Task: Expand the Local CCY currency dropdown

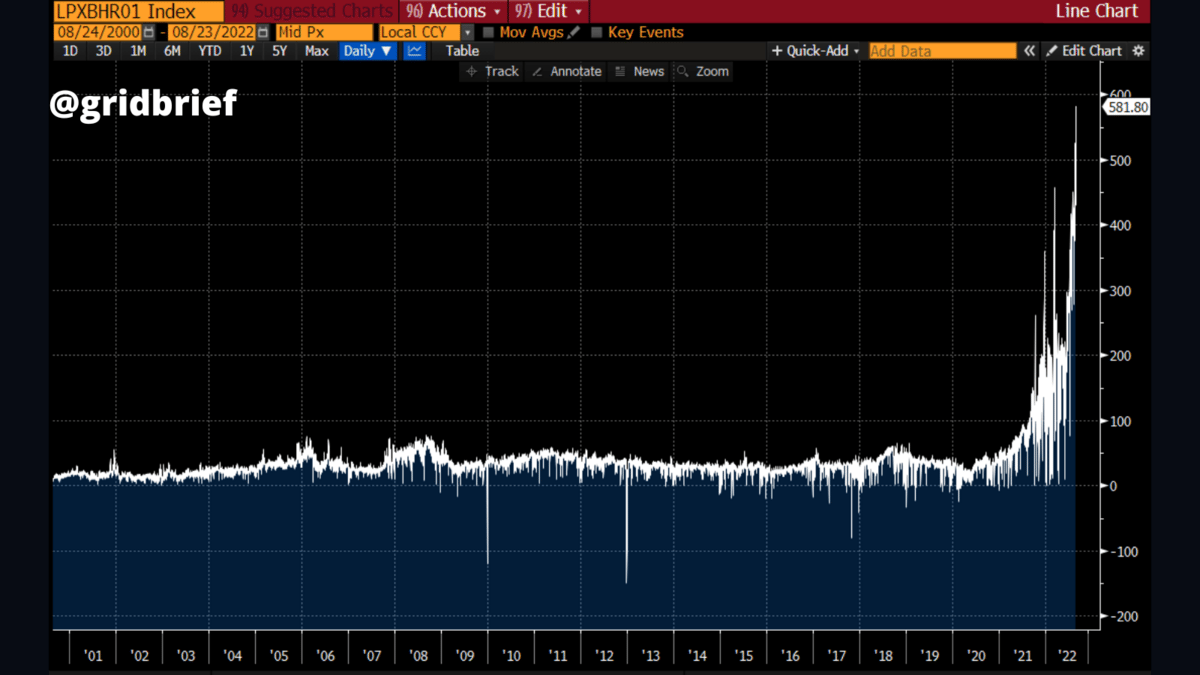Action: pos(468,32)
